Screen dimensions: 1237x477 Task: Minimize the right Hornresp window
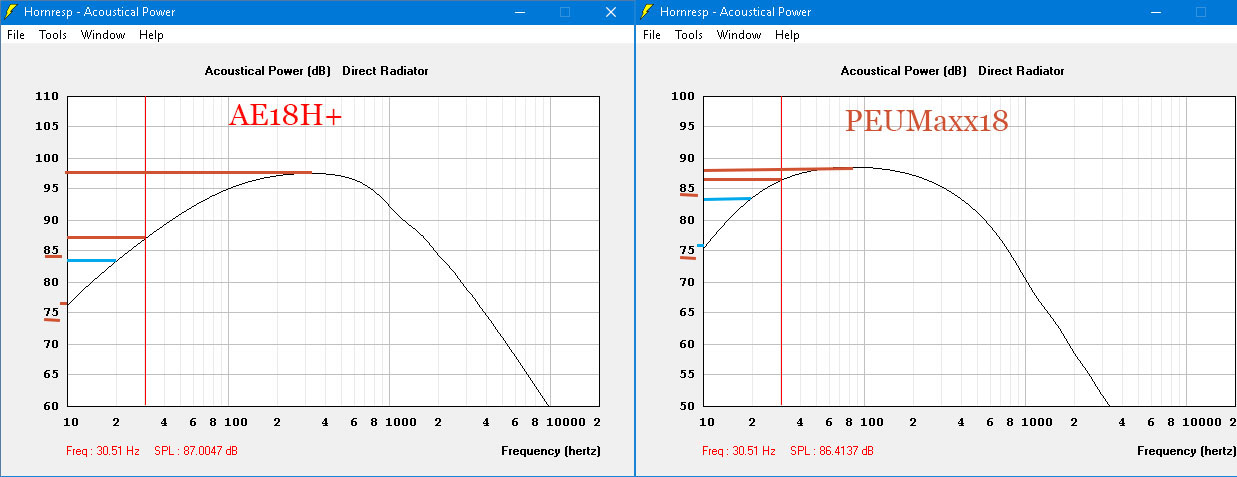pos(1155,12)
